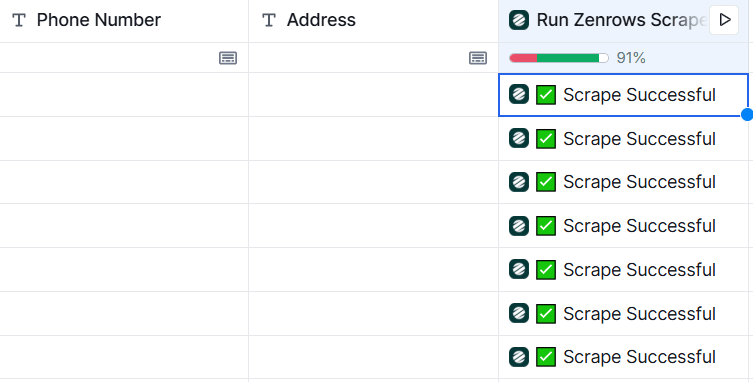The height and width of the screenshot is (382, 753).
Task: Click the Zenrows logo in column header
Action: point(519,20)
